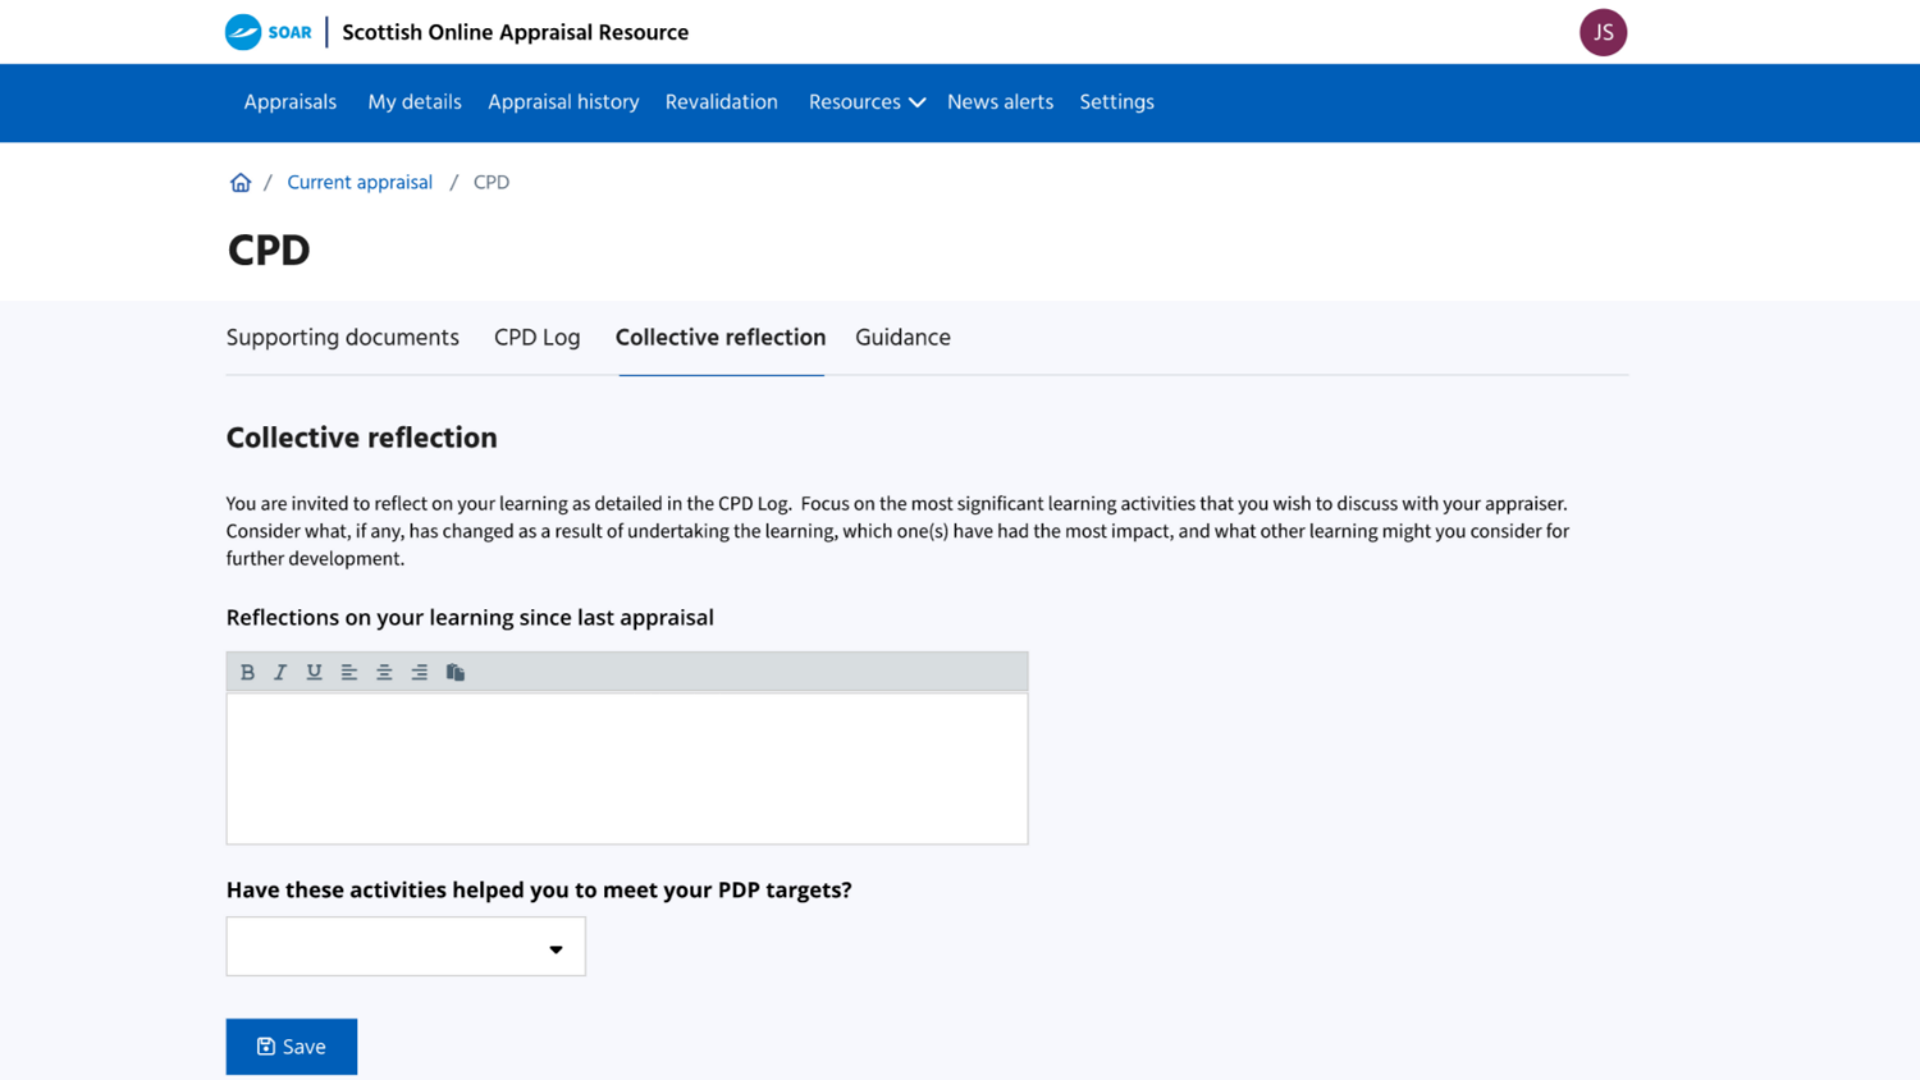Open the JS user avatar menu
The height and width of the screenshot is (1080, 1920).
[x=1603, y=32]
